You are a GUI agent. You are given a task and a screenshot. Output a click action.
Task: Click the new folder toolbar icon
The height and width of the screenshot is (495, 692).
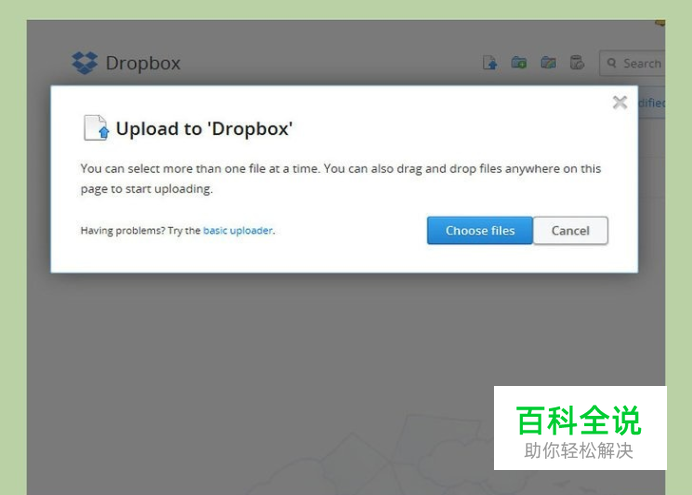(519, 63)
